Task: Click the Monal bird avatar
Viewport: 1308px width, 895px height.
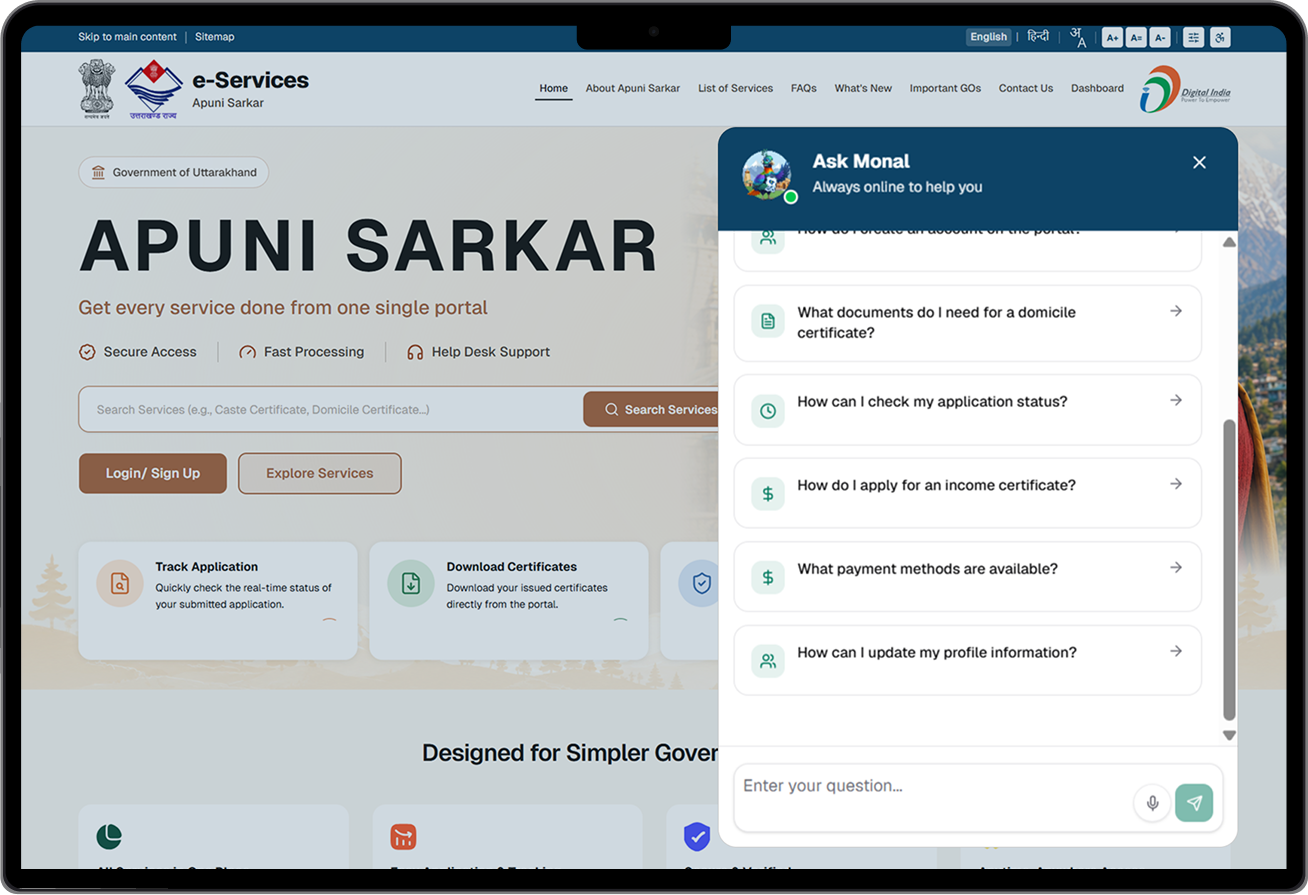Action: point(767,175)
